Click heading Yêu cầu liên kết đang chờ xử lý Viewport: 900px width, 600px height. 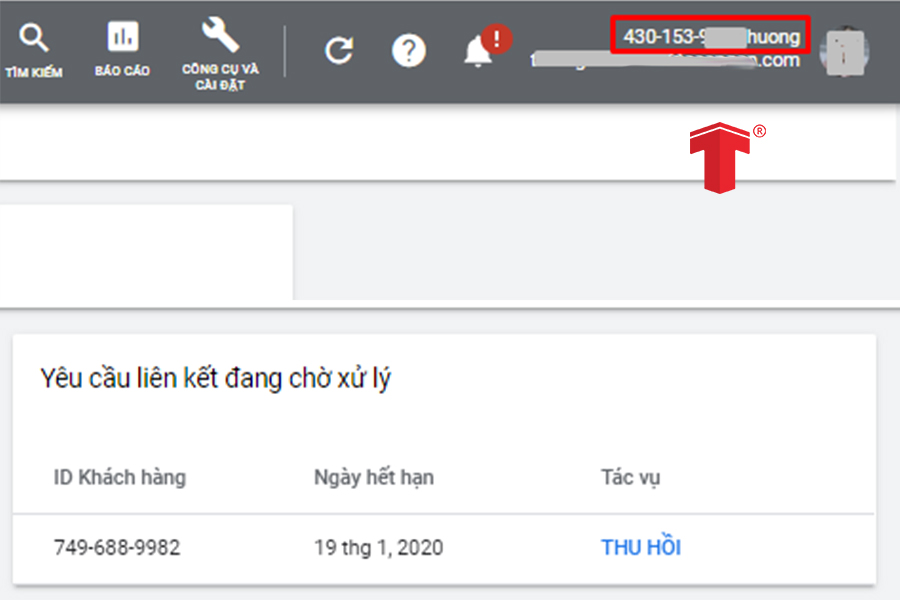point(215,378)
